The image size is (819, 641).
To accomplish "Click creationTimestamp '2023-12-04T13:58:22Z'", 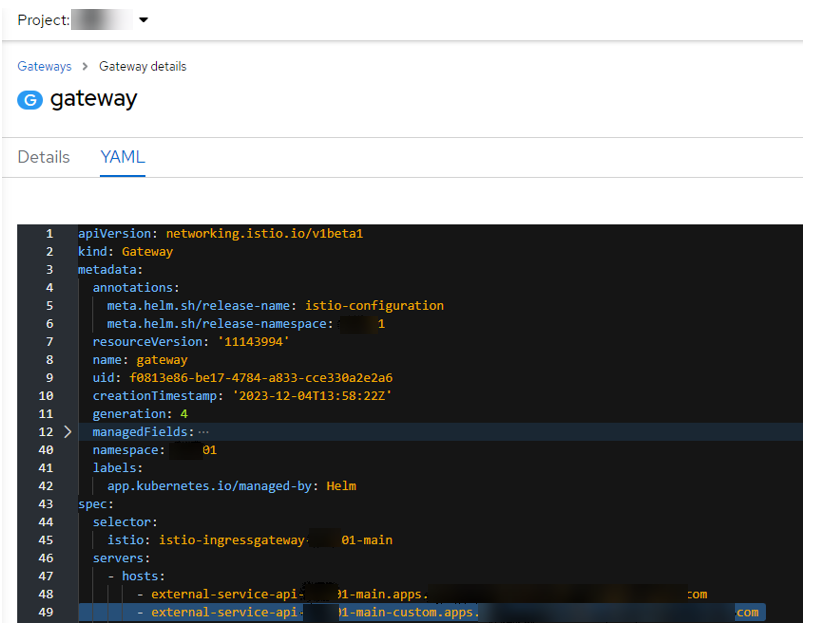I will click(312, 396).
